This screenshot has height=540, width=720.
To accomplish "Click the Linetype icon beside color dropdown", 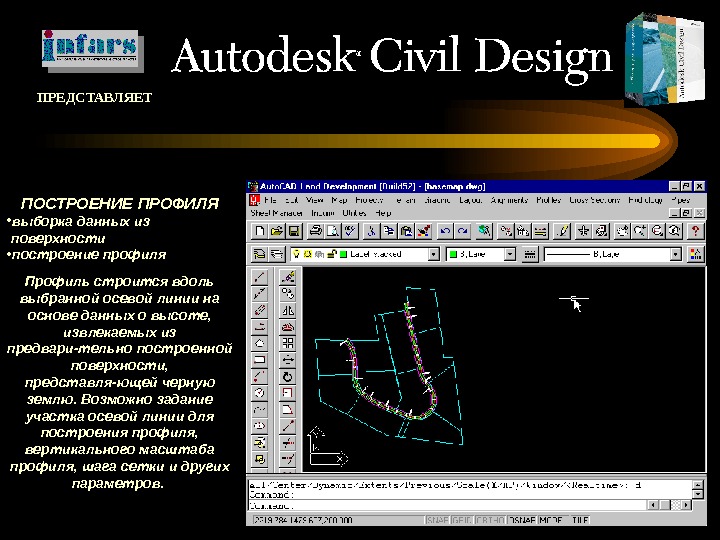I will point(529,254).
